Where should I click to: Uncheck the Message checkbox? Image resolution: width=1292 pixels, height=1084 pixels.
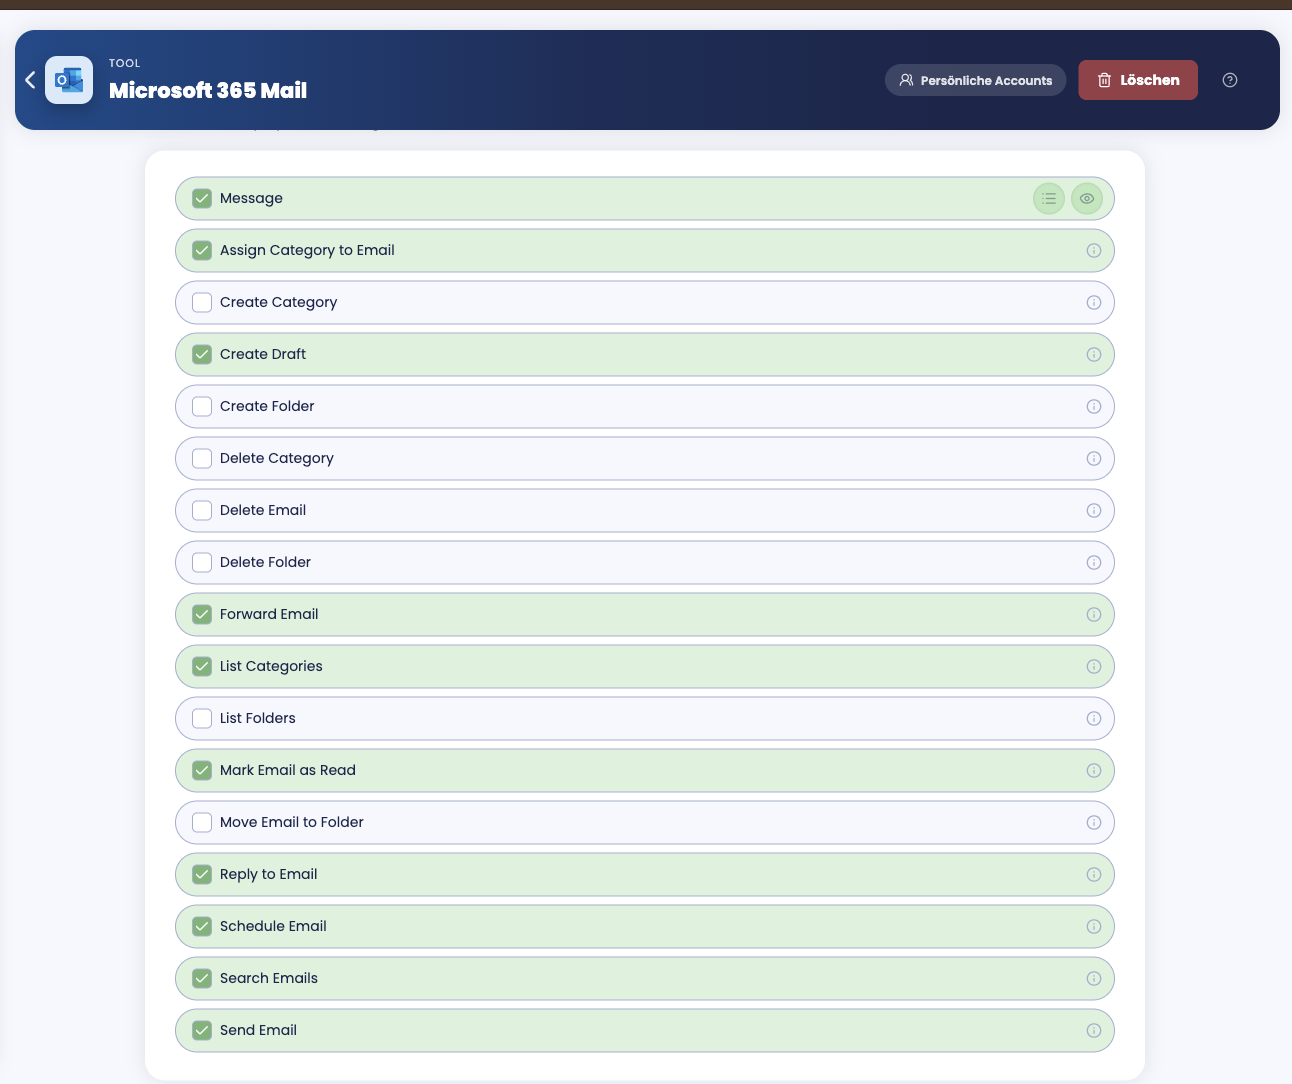point(202,198)
